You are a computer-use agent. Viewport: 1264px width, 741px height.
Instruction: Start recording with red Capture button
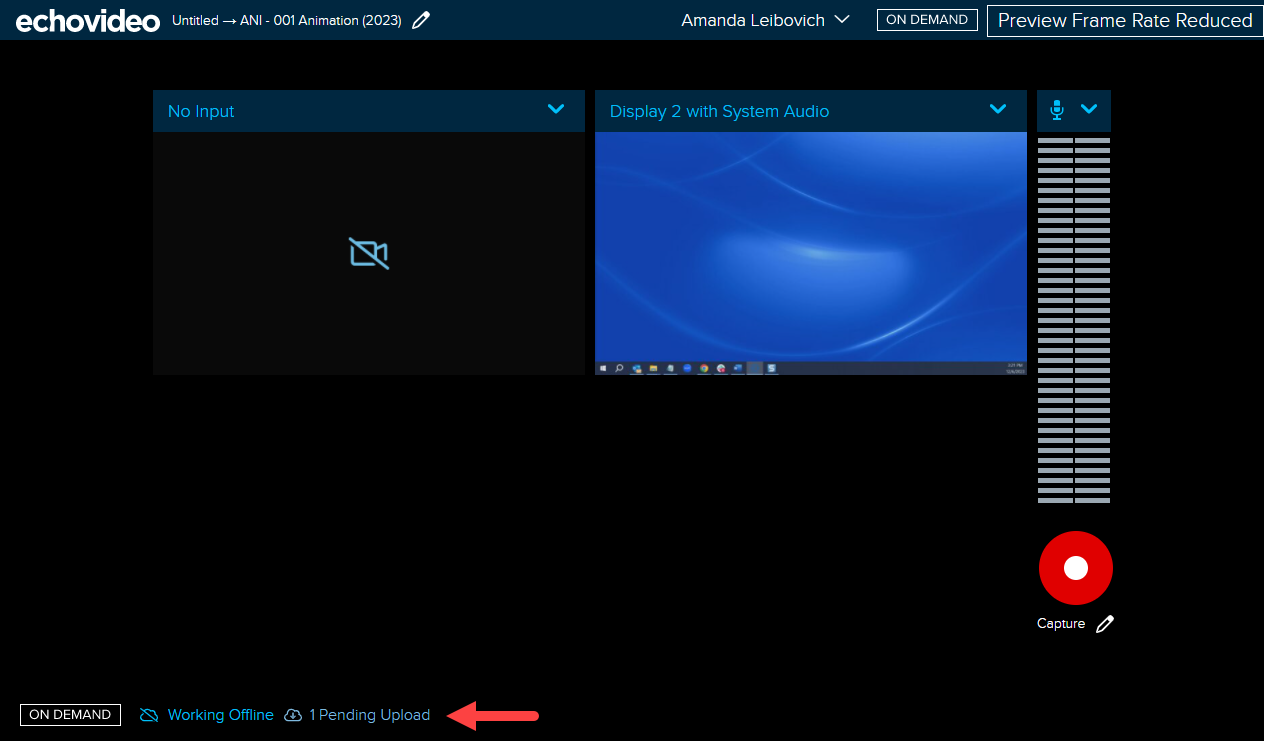(x=1076, y=568)
